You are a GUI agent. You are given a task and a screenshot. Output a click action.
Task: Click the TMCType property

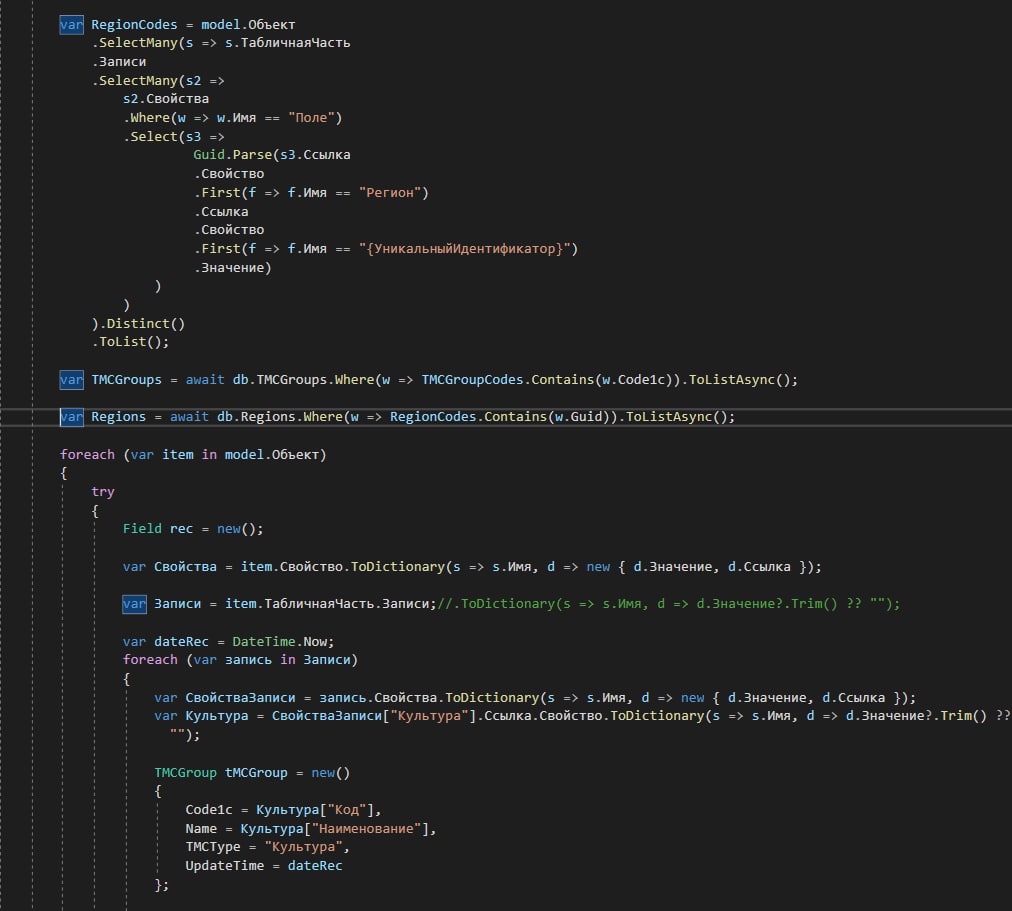pos(213,847)
